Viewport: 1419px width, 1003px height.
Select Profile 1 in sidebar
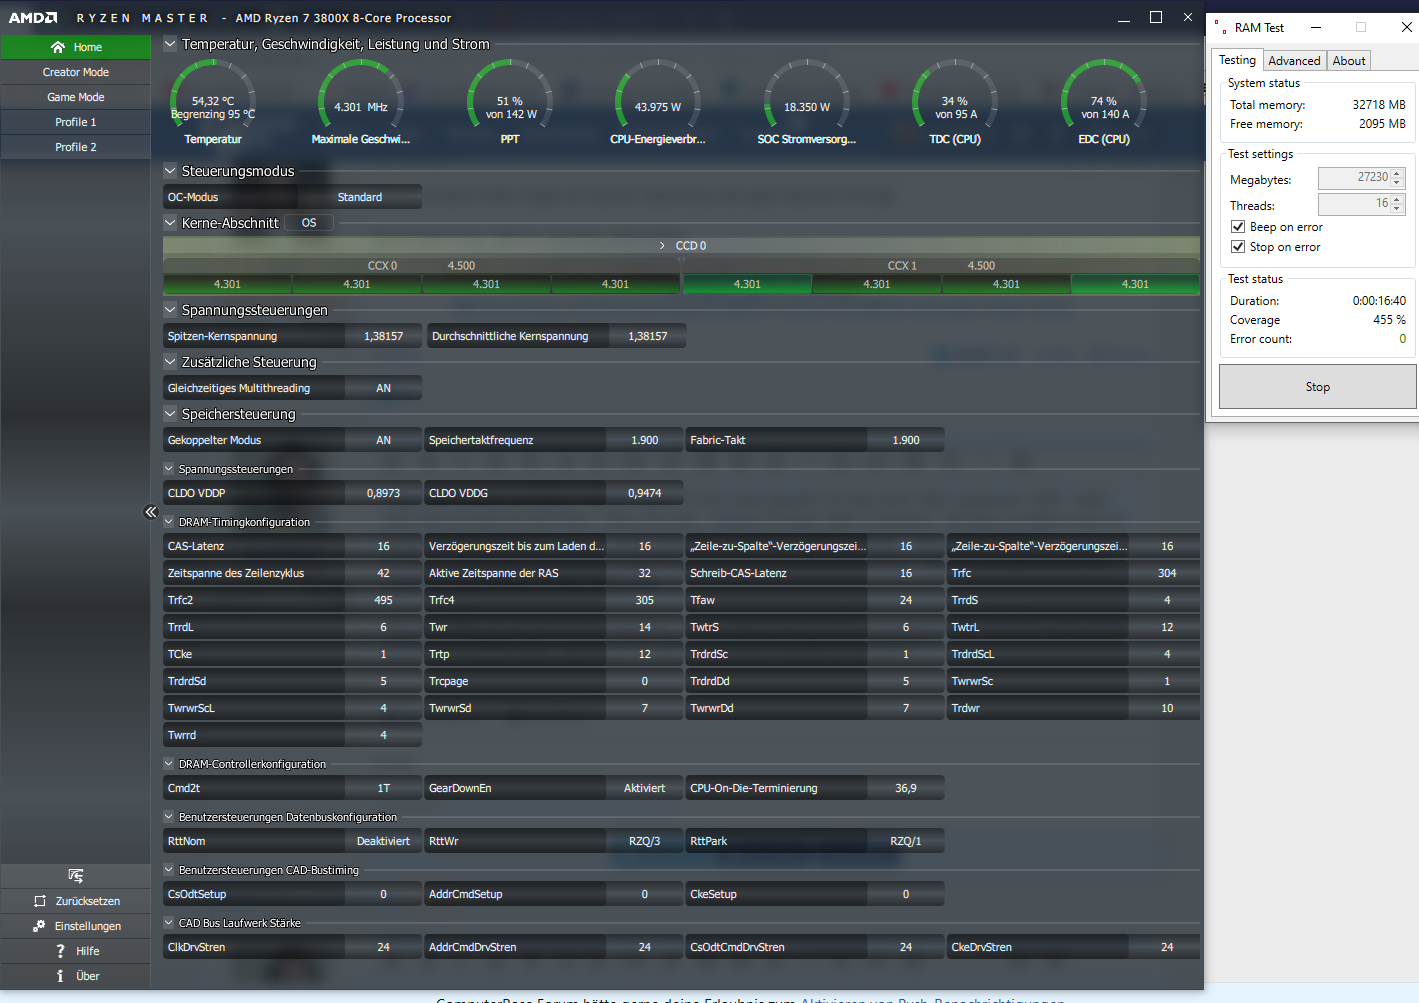[x=76, y=122]
